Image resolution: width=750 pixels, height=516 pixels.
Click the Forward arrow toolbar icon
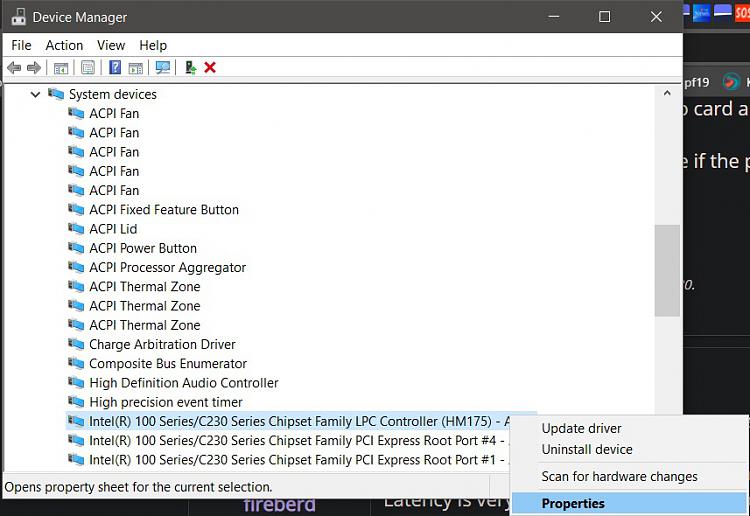click(x=34, y=68)
